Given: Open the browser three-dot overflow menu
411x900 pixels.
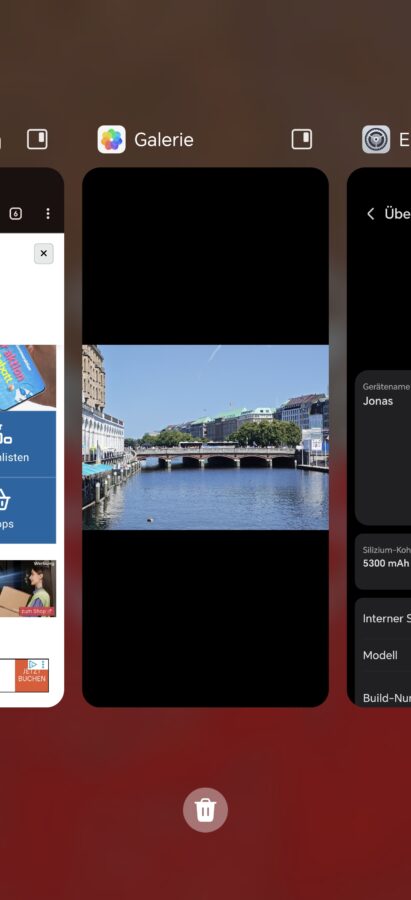Looking at the screenshot, I should 48,214.
